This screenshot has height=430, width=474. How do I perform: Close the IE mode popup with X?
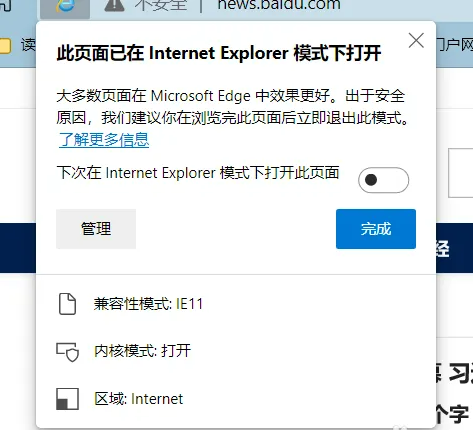click(x=416, y=41)
